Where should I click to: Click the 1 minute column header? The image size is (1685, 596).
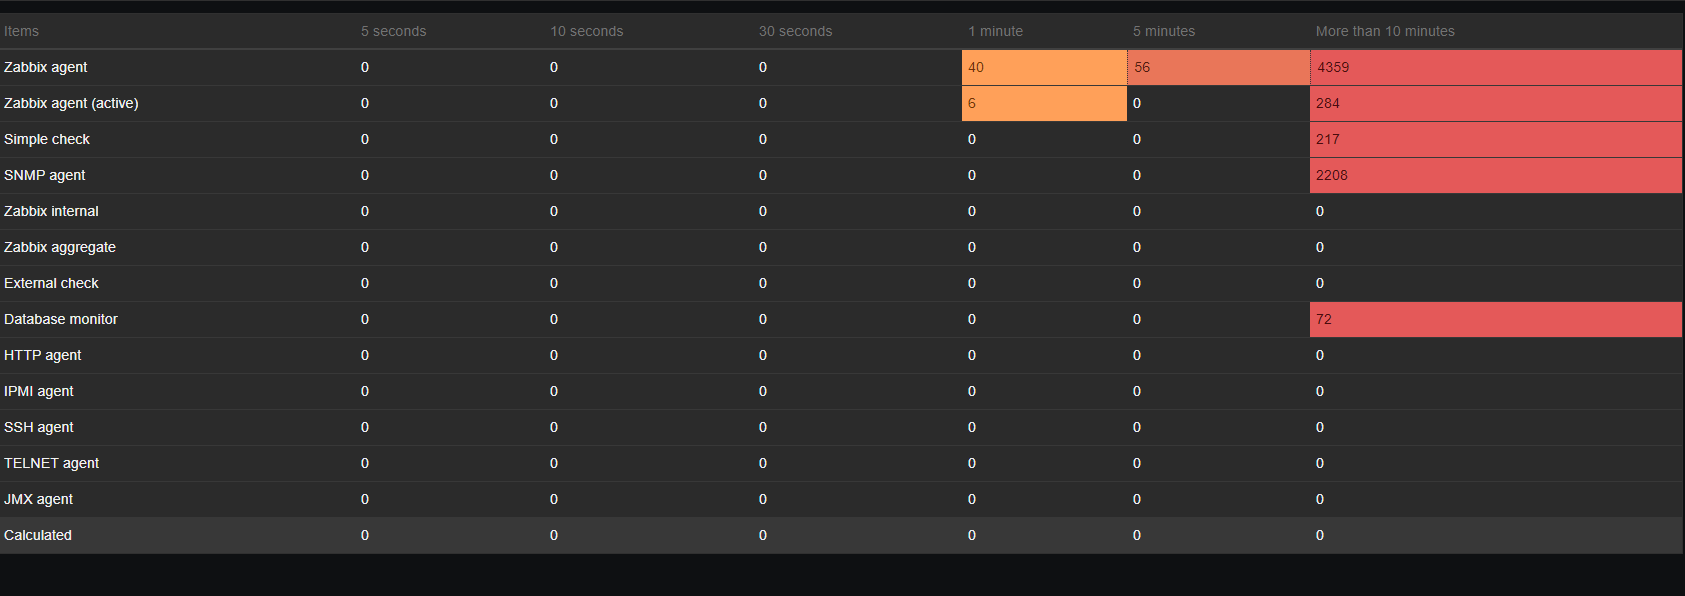click(x=995, y=31)
